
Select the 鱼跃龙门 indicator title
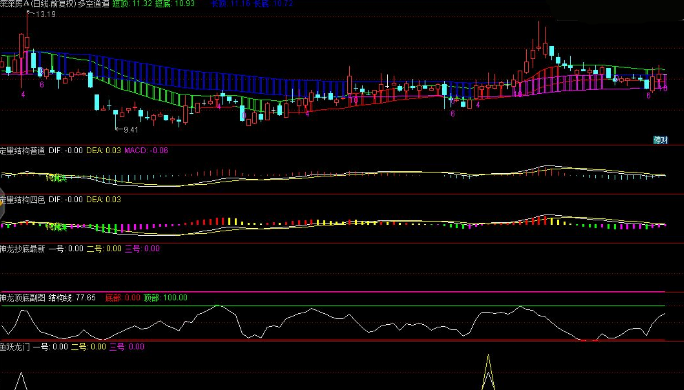[x=15, y=347]
